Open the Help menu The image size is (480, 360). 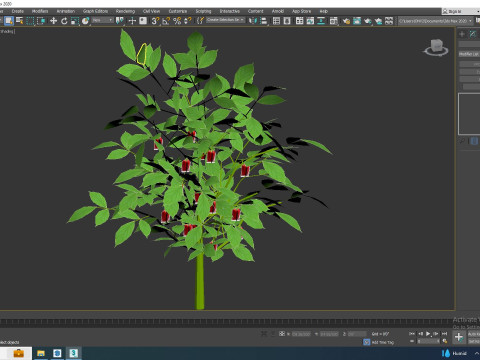tap(323, 11)
